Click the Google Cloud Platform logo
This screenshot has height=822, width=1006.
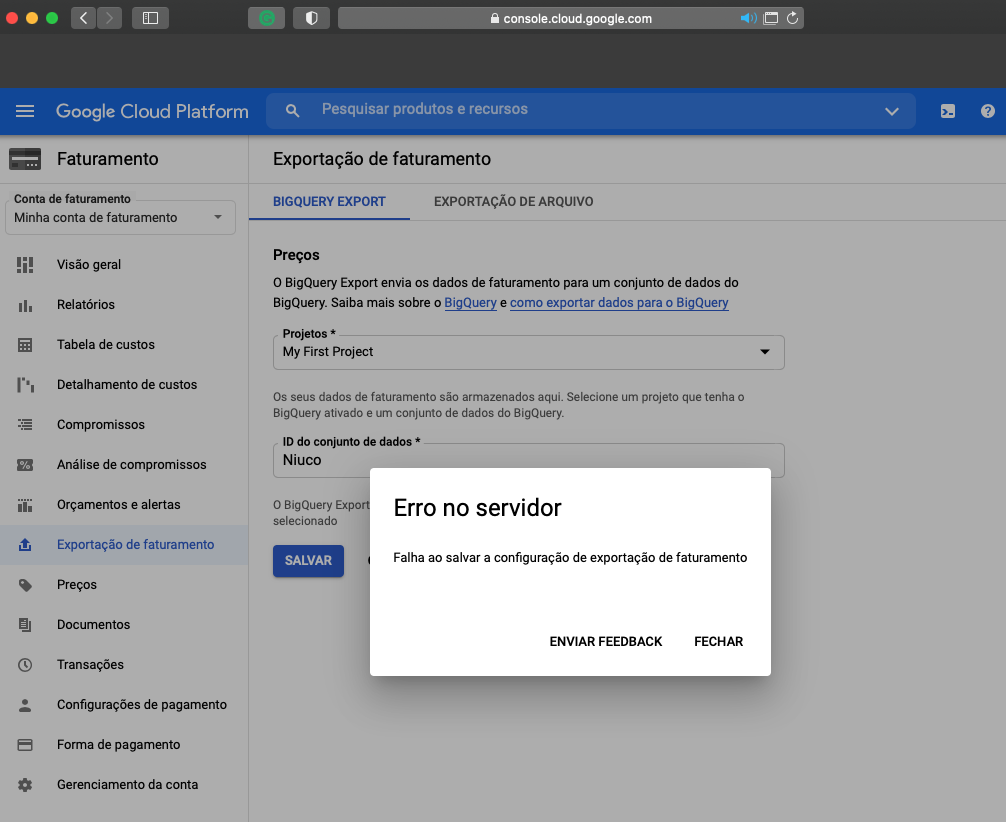click(152, 111)
